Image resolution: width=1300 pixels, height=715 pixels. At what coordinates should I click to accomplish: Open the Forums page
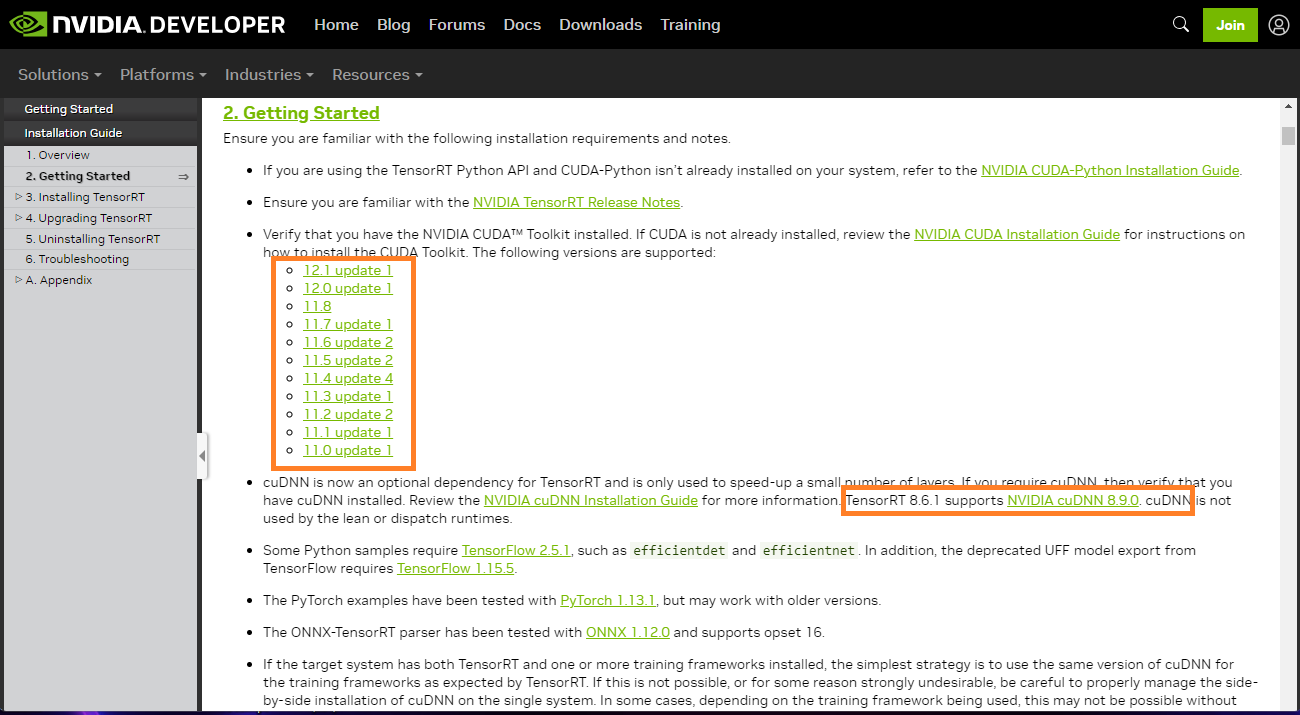tap(457, 25)
